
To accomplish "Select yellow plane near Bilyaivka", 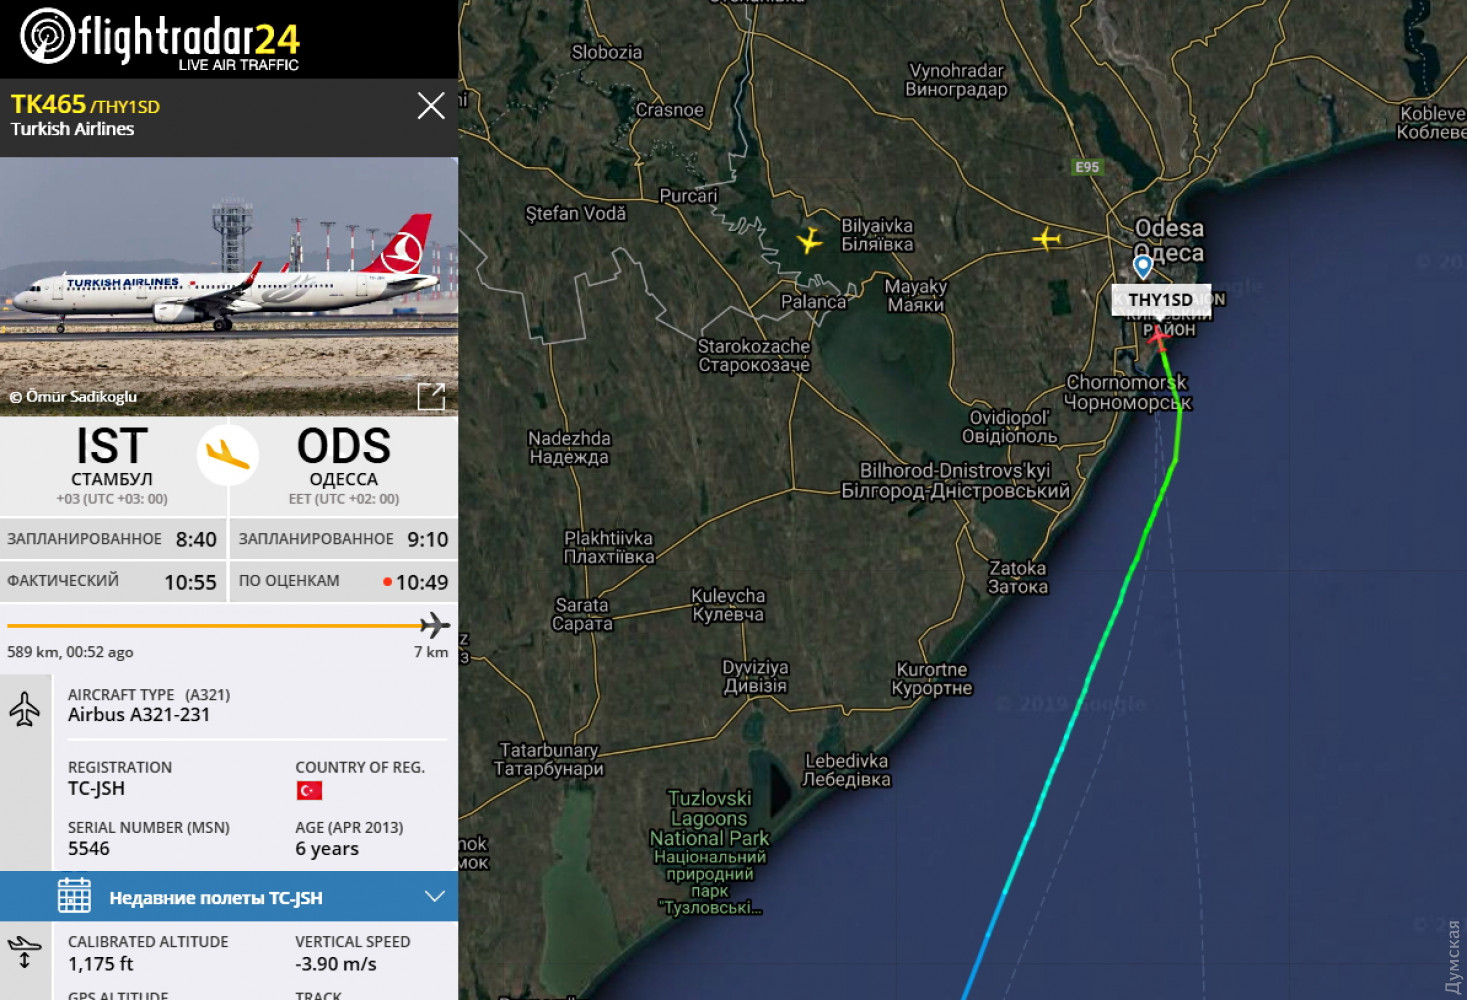I will pos(809,240).
